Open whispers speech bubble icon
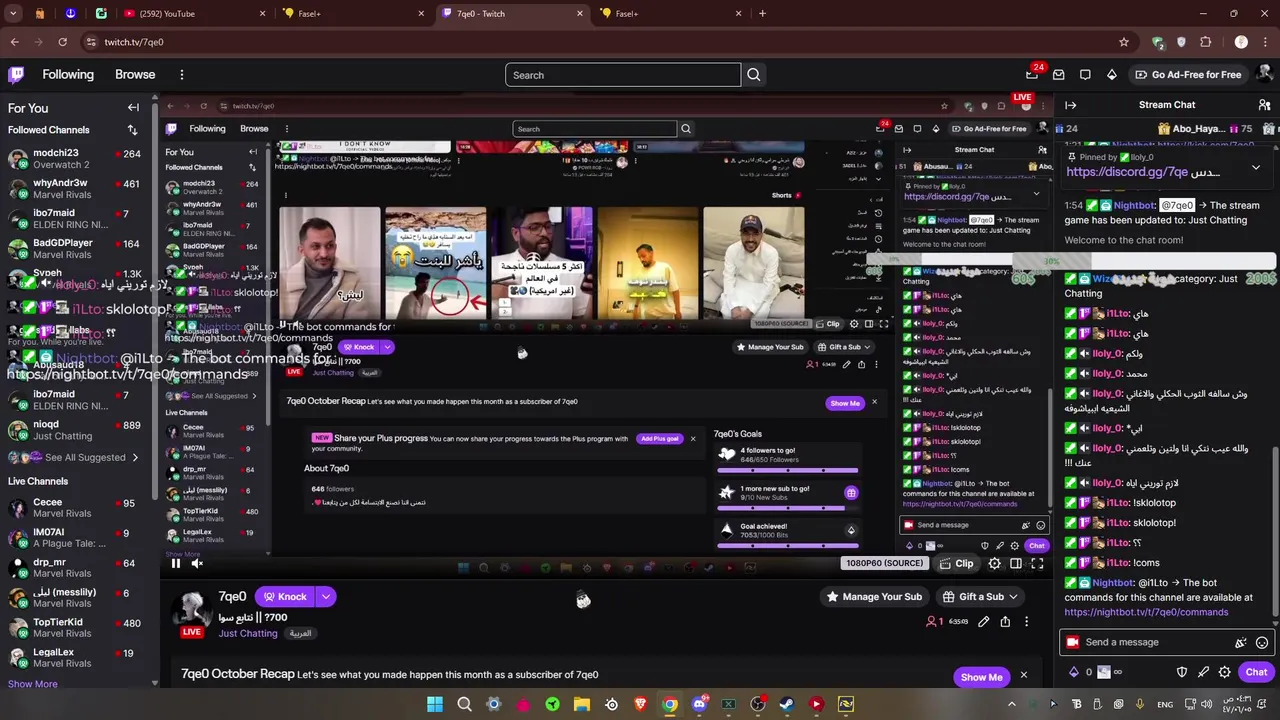This screenshot has height=720, width=1280. coord(1085,75)
